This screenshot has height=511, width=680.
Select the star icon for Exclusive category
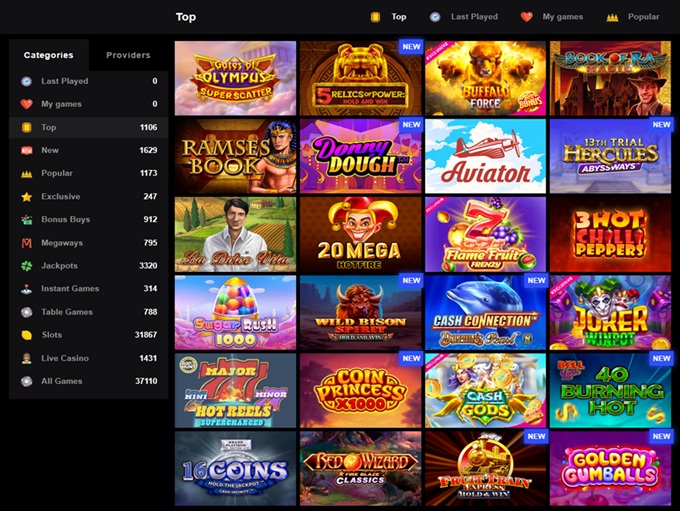point(26,197)
